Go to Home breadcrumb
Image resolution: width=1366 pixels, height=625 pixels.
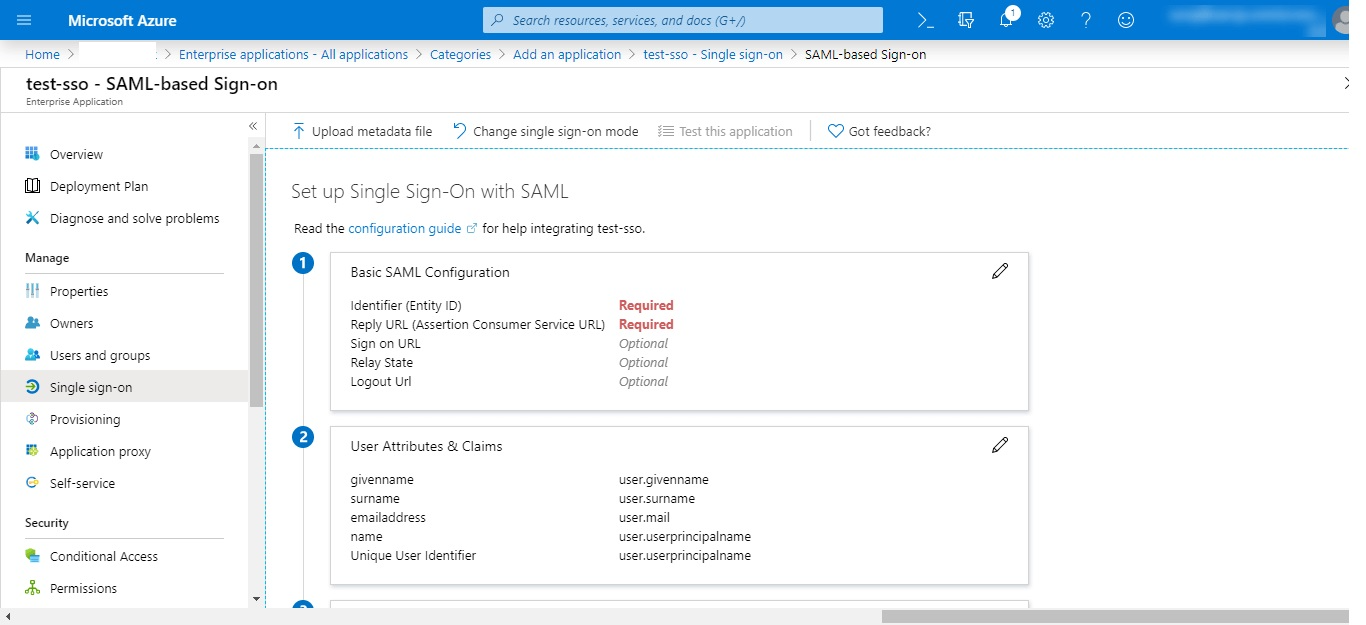[43, 54]
